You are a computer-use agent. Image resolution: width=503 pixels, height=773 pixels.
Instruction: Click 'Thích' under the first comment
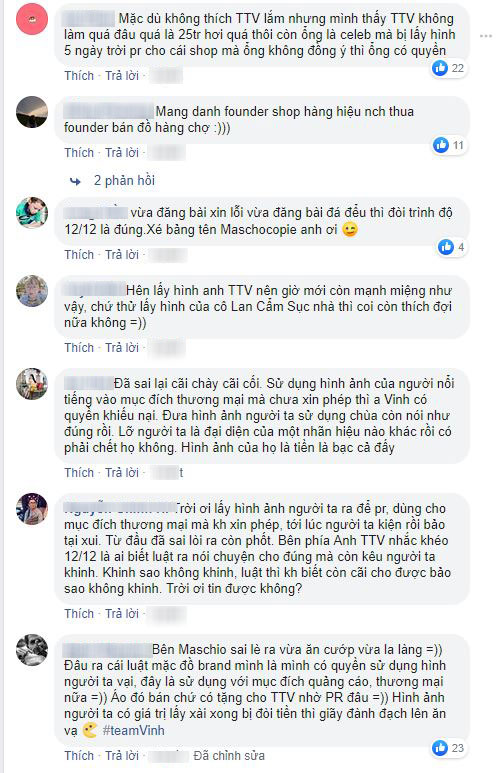tap(79, 75)
